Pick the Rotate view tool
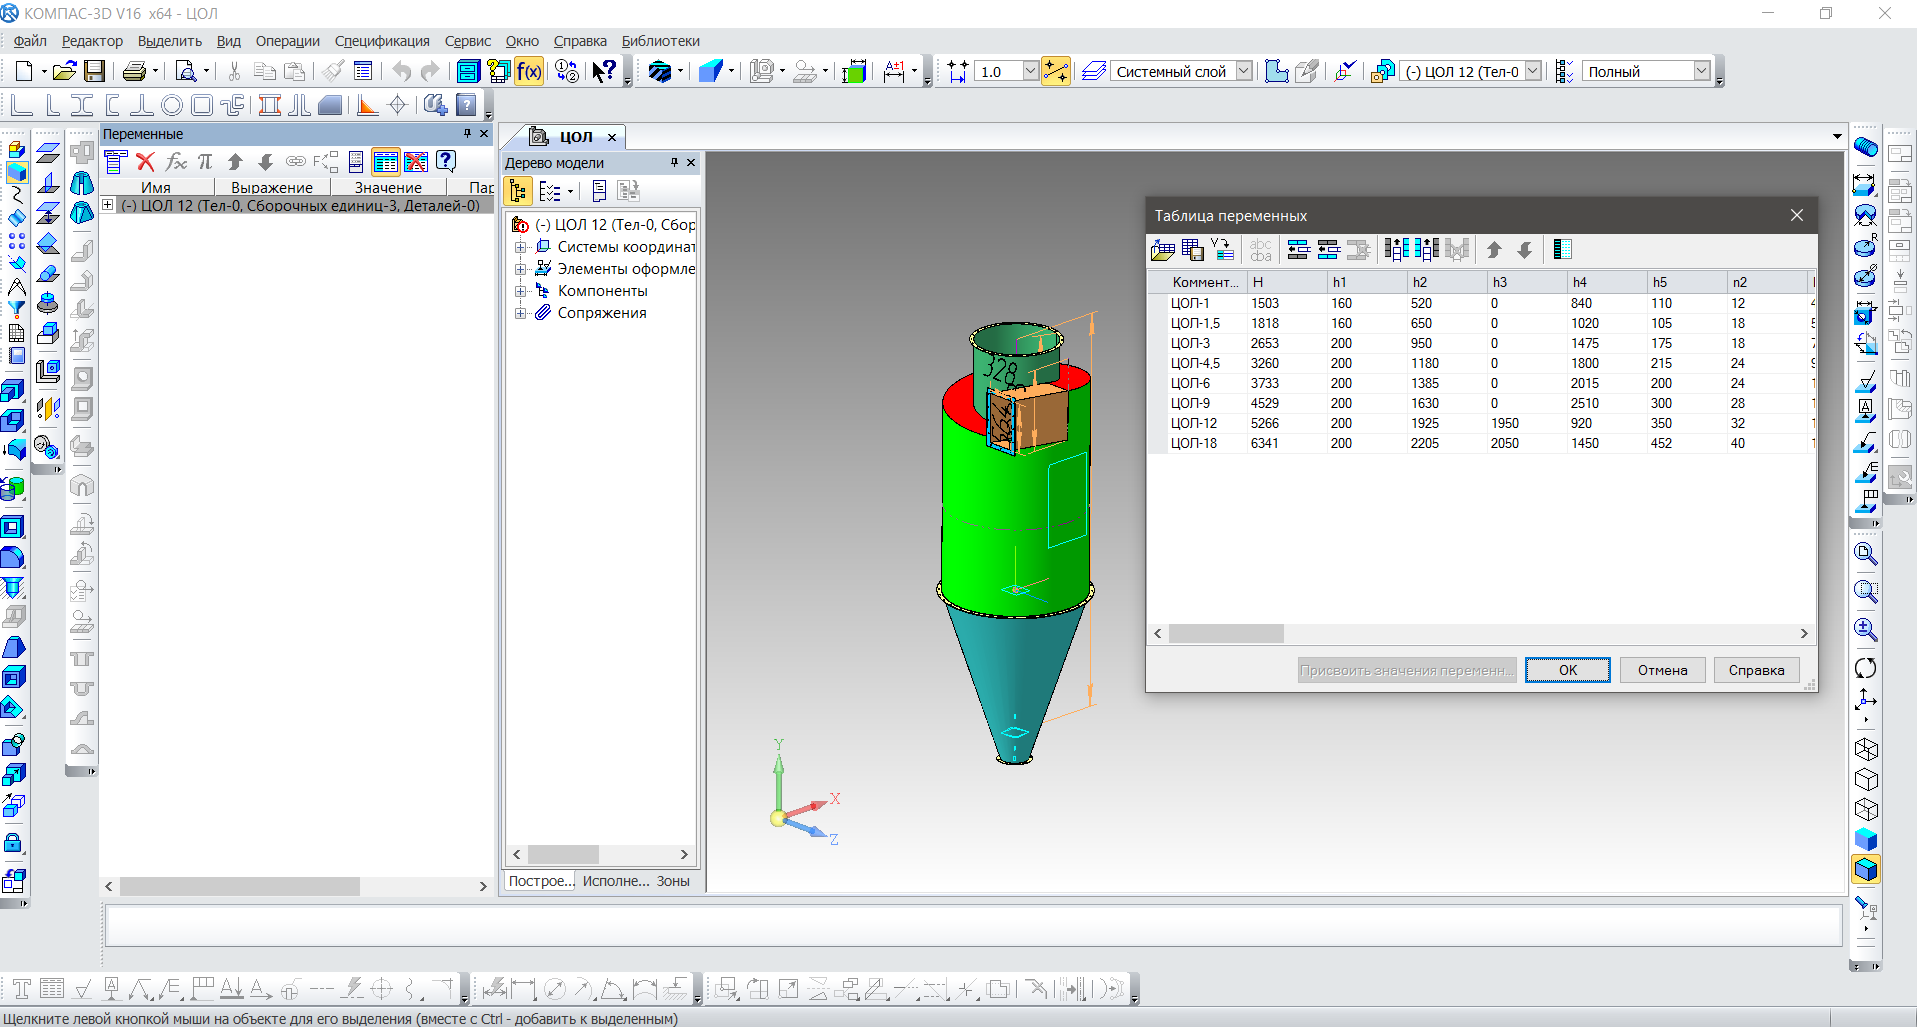This screenshot has width=1917, height=1027. pos(1865,668)
